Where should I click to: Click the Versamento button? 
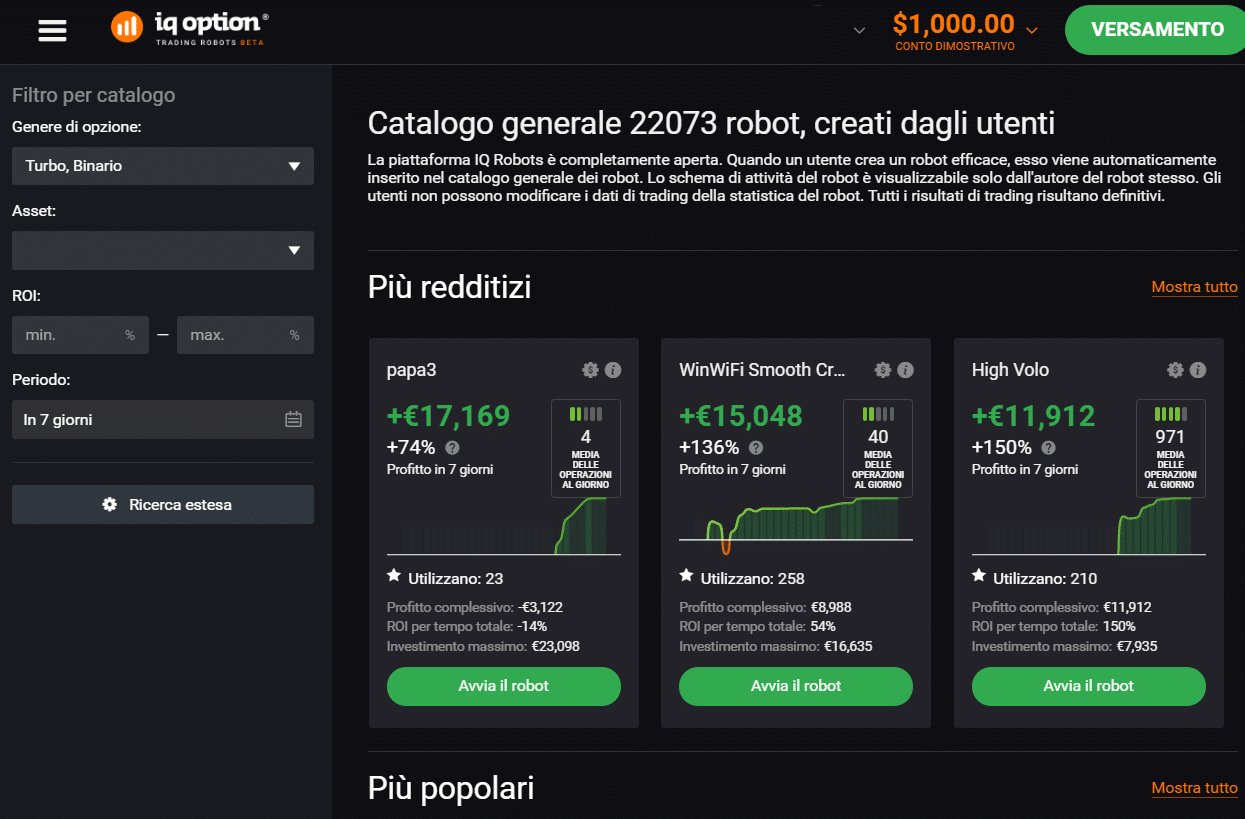point(1157,30)
